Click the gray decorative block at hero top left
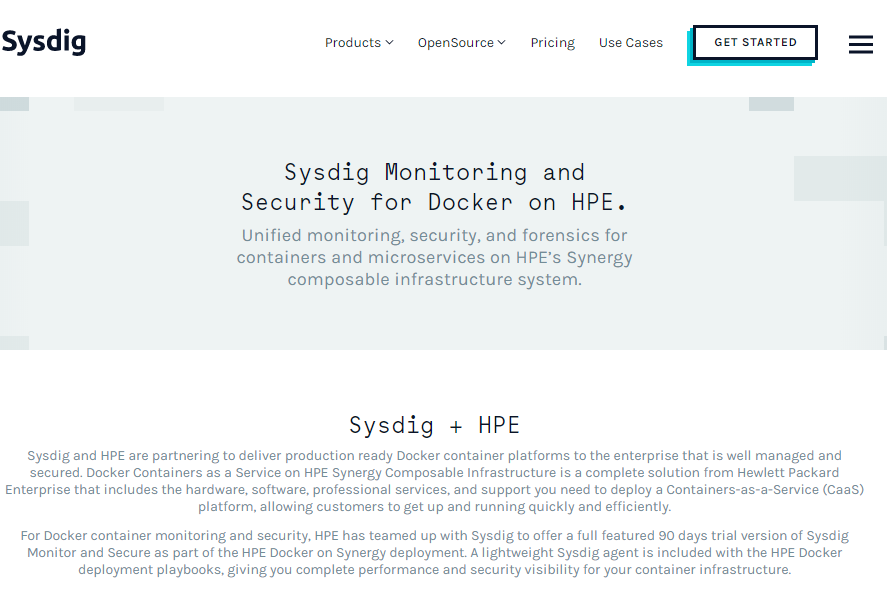The image size is (887, 598). pyautogui.click(x=119, y=104)
